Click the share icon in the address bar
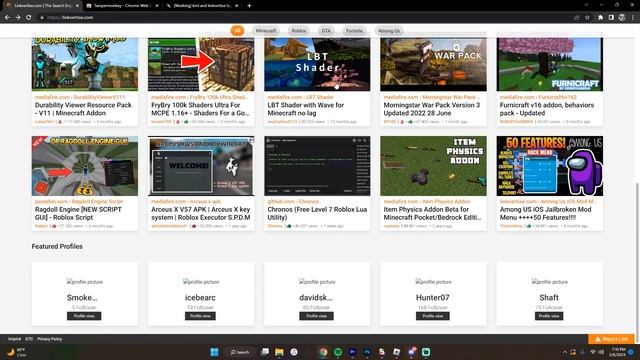The image size is (640, 360). click(577, 18)
